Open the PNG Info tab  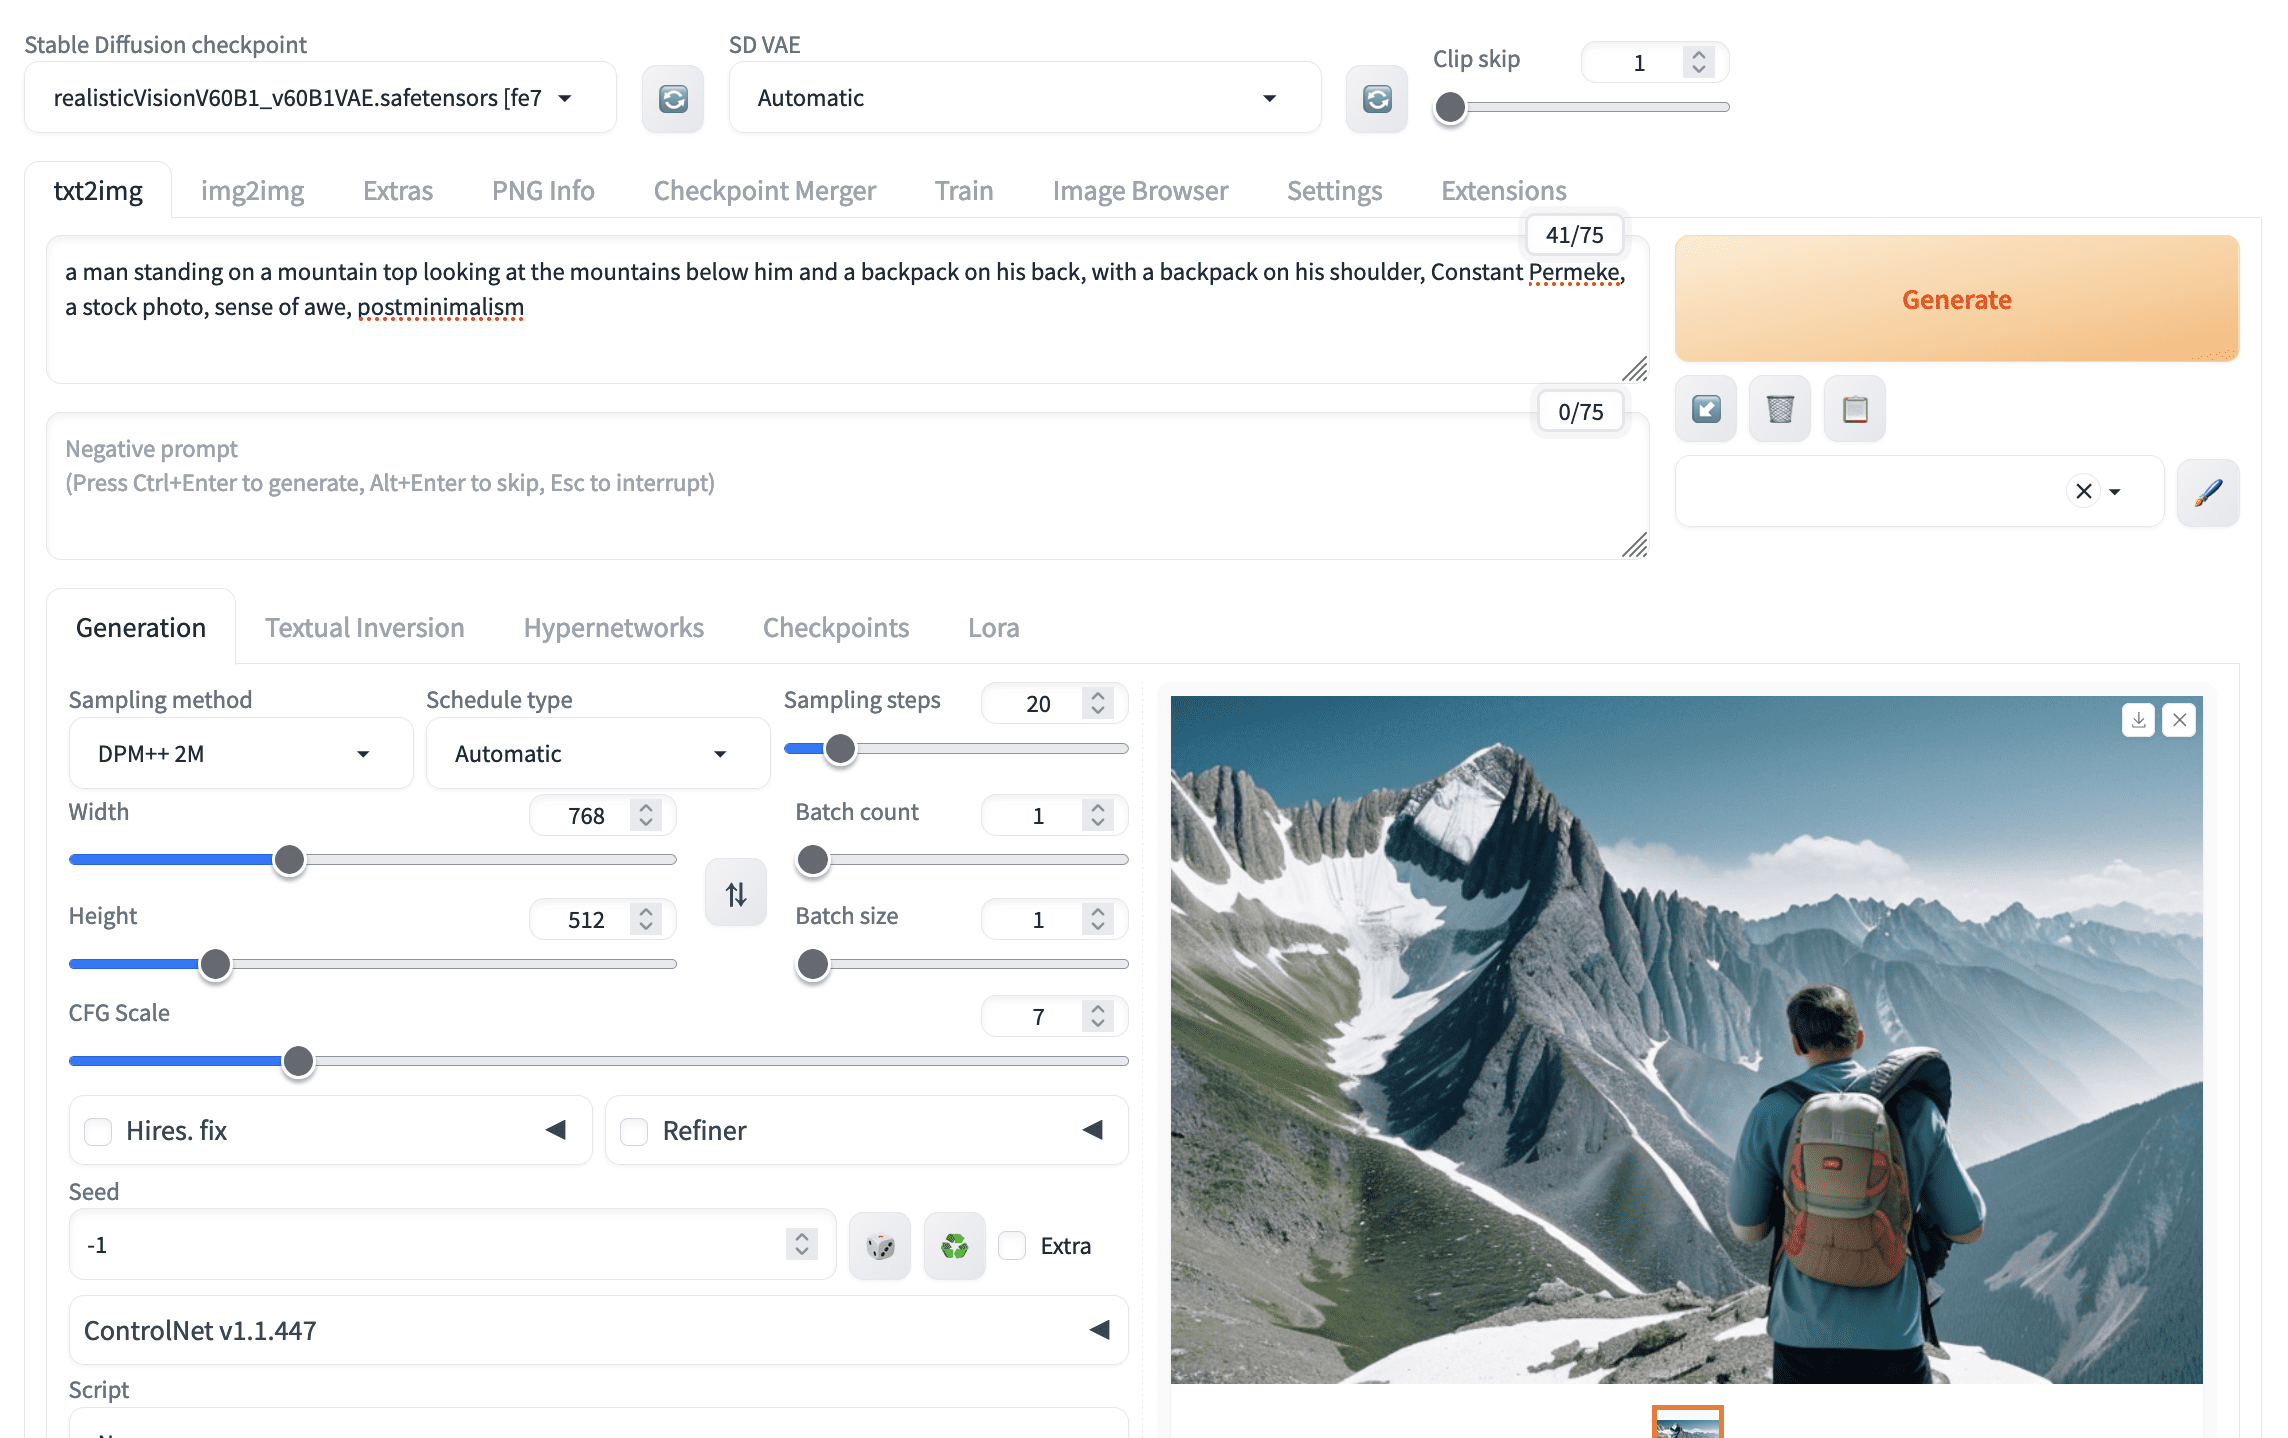543,190
